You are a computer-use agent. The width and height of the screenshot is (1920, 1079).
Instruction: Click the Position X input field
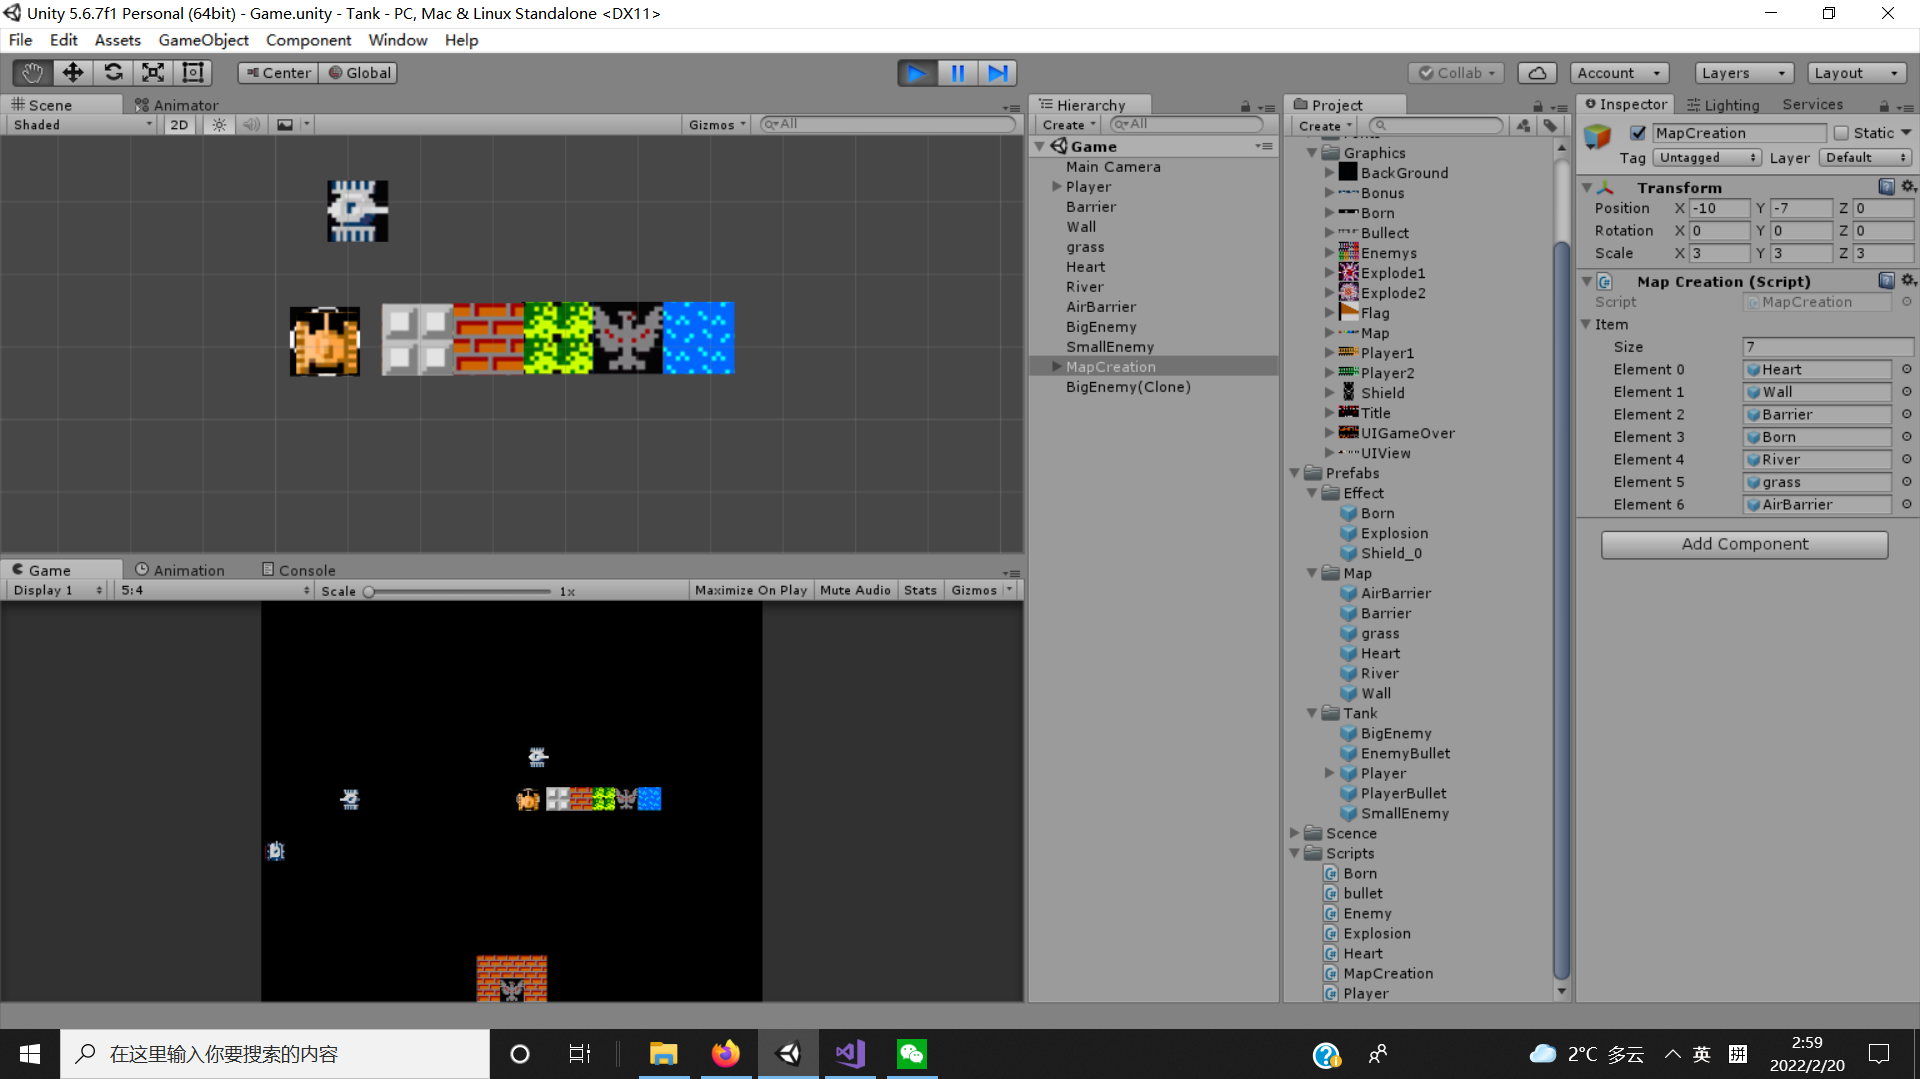click(1720, 208)
